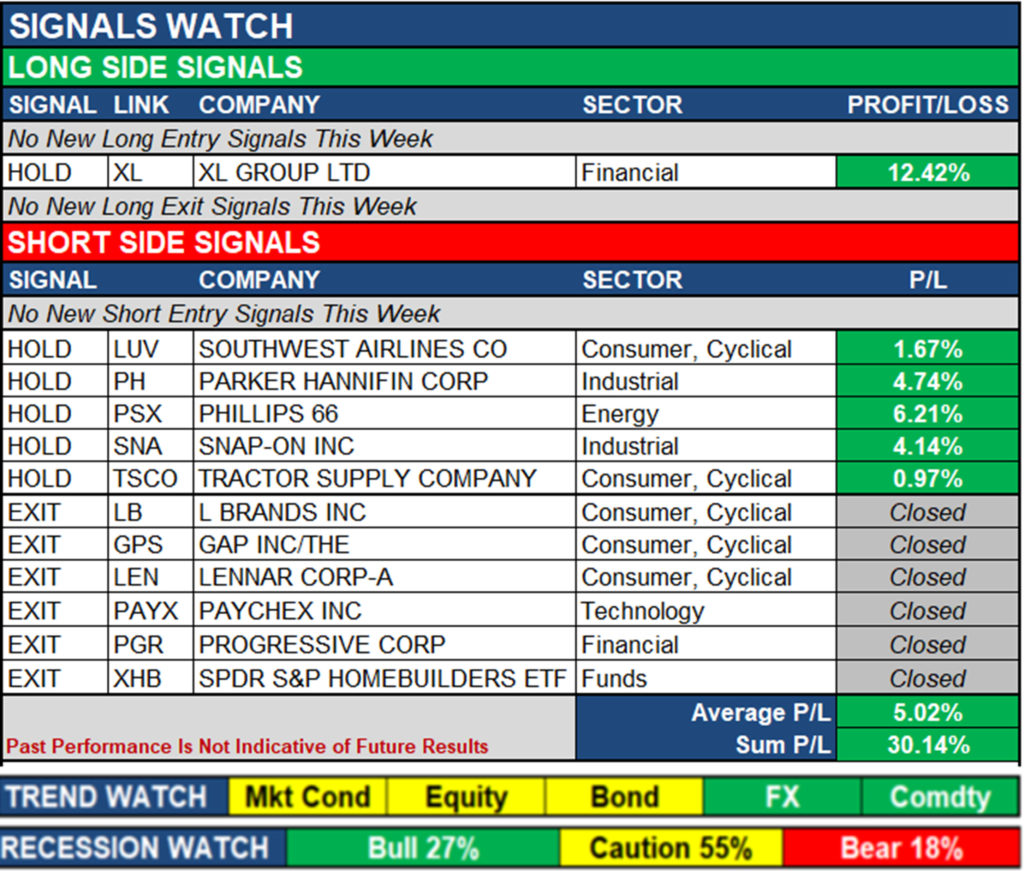This screenshot has width=1024, height=871.
Task: Click the Mkt Cond trend indicator
Action: click(308, 797)
